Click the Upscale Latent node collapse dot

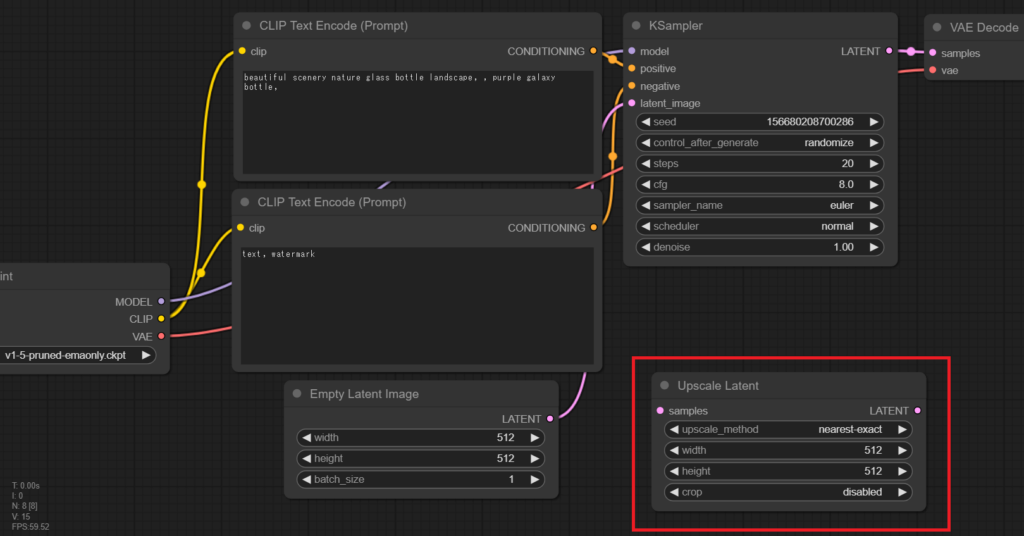[x=665, y=386]
